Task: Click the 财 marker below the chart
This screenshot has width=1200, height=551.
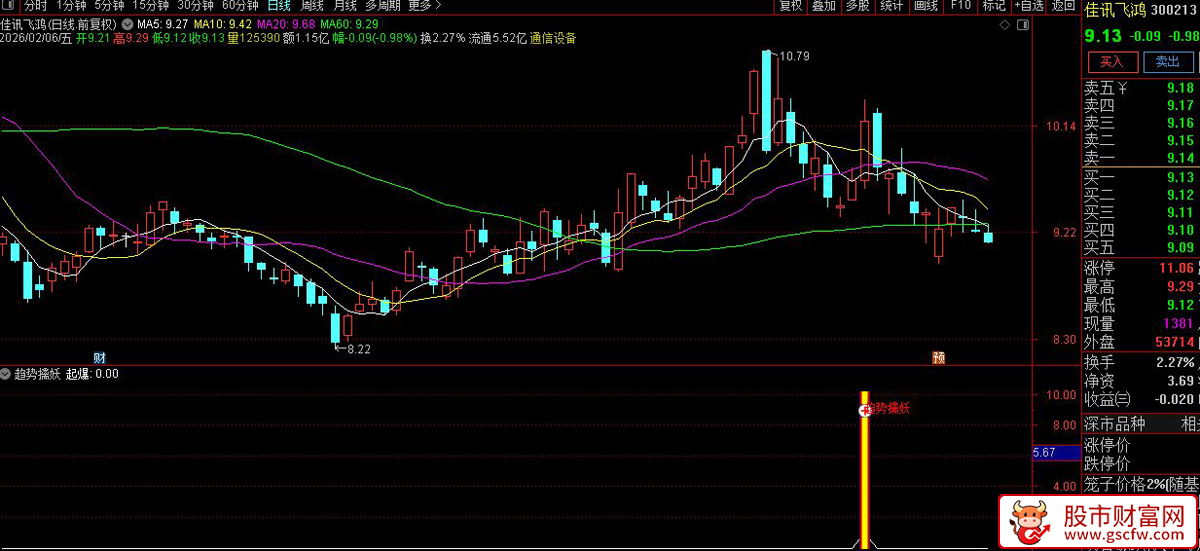Action: 99,357
